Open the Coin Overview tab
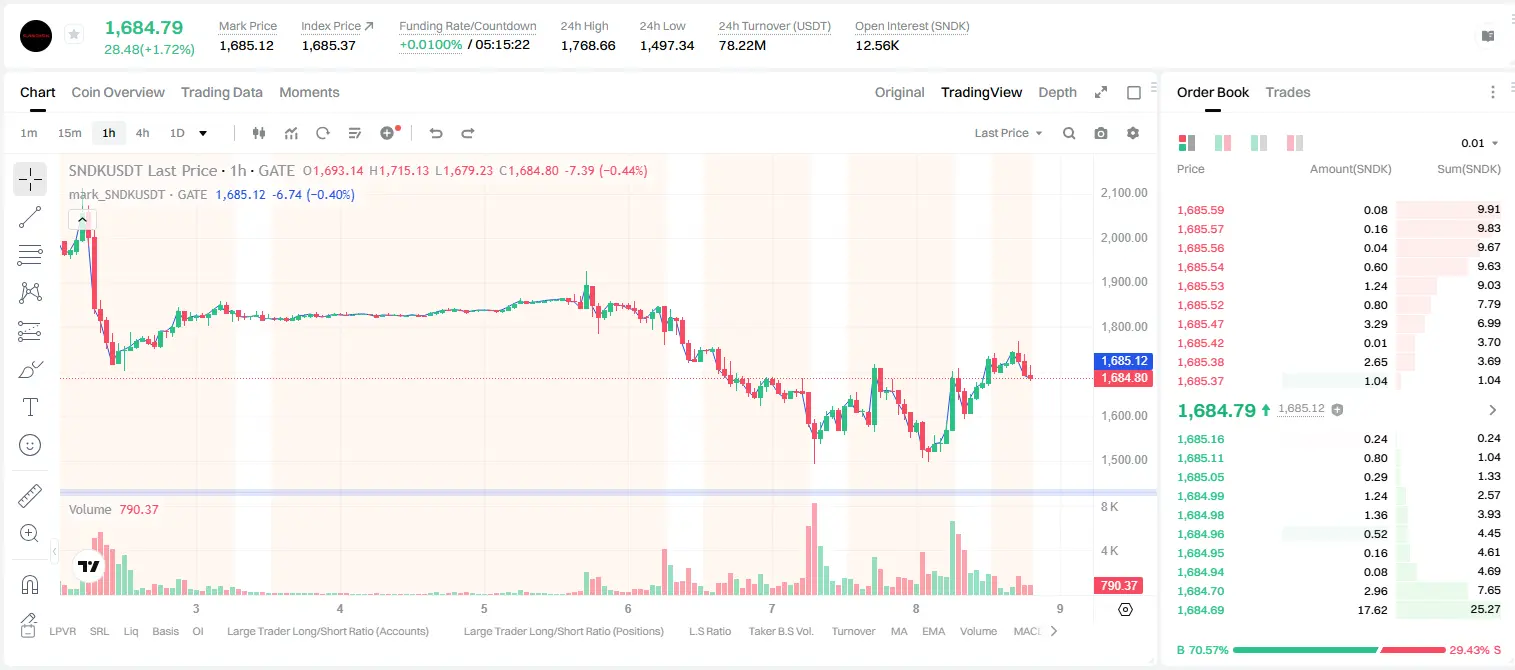Image resolution: width=1515 pixels, height=670 pixels. (x=118, y=92)
